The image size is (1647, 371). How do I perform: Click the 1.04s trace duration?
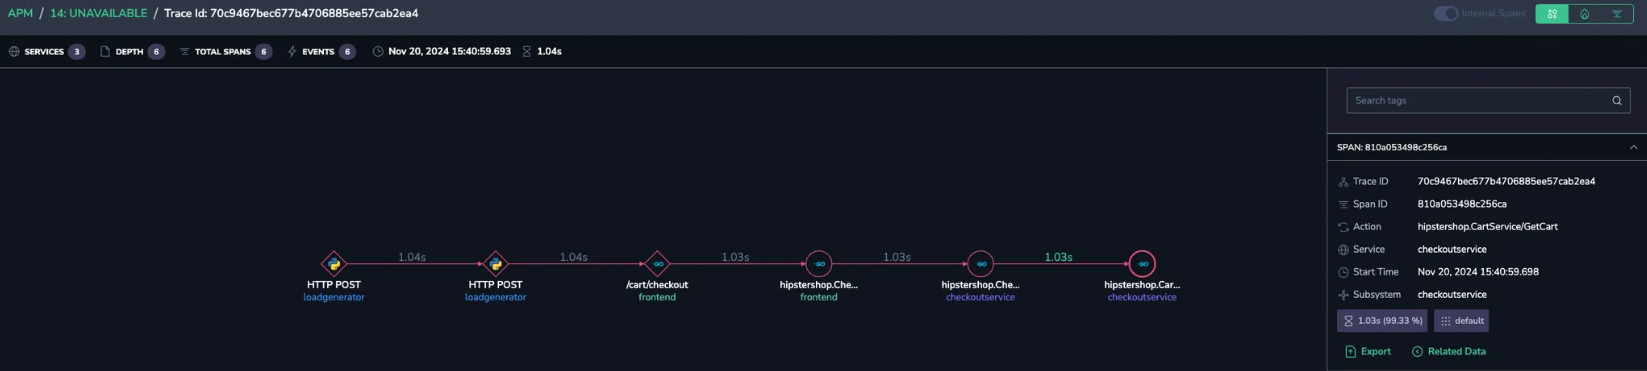549,52
